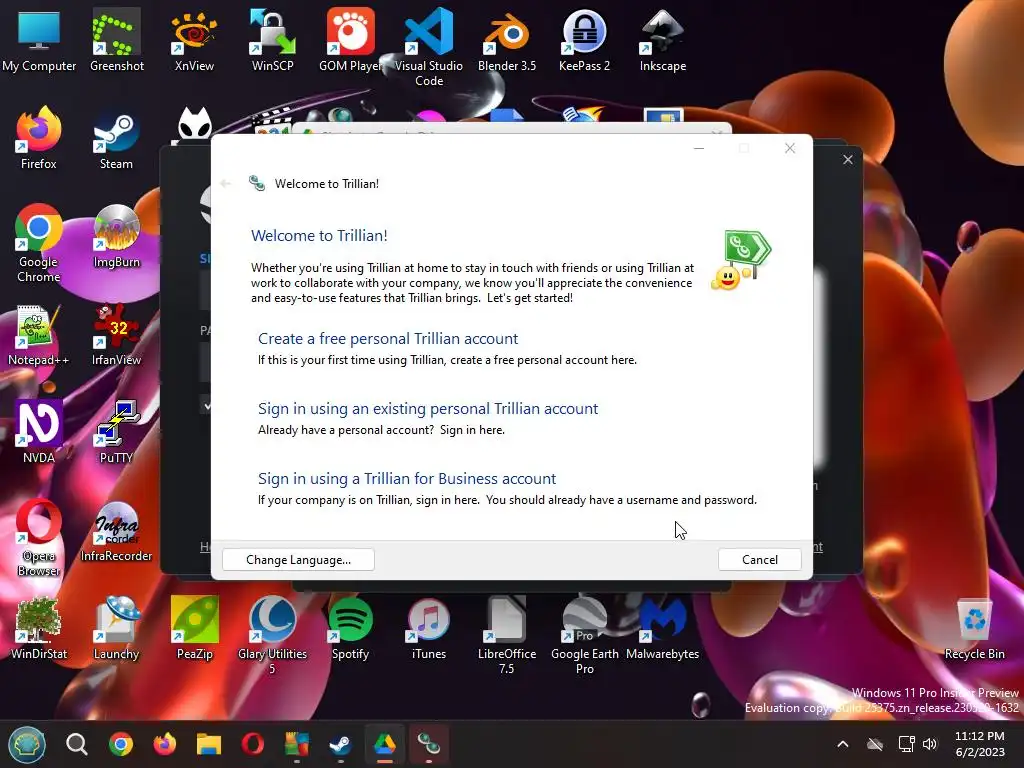Open Chrome from the taskbar
This screenshot has height=768, width=1024.
click(x=121, y=744)
